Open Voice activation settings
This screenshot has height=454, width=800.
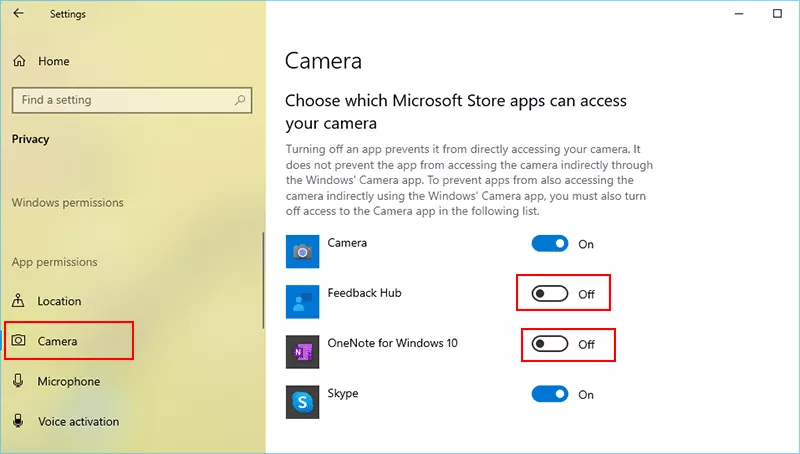tap(78, 421)
